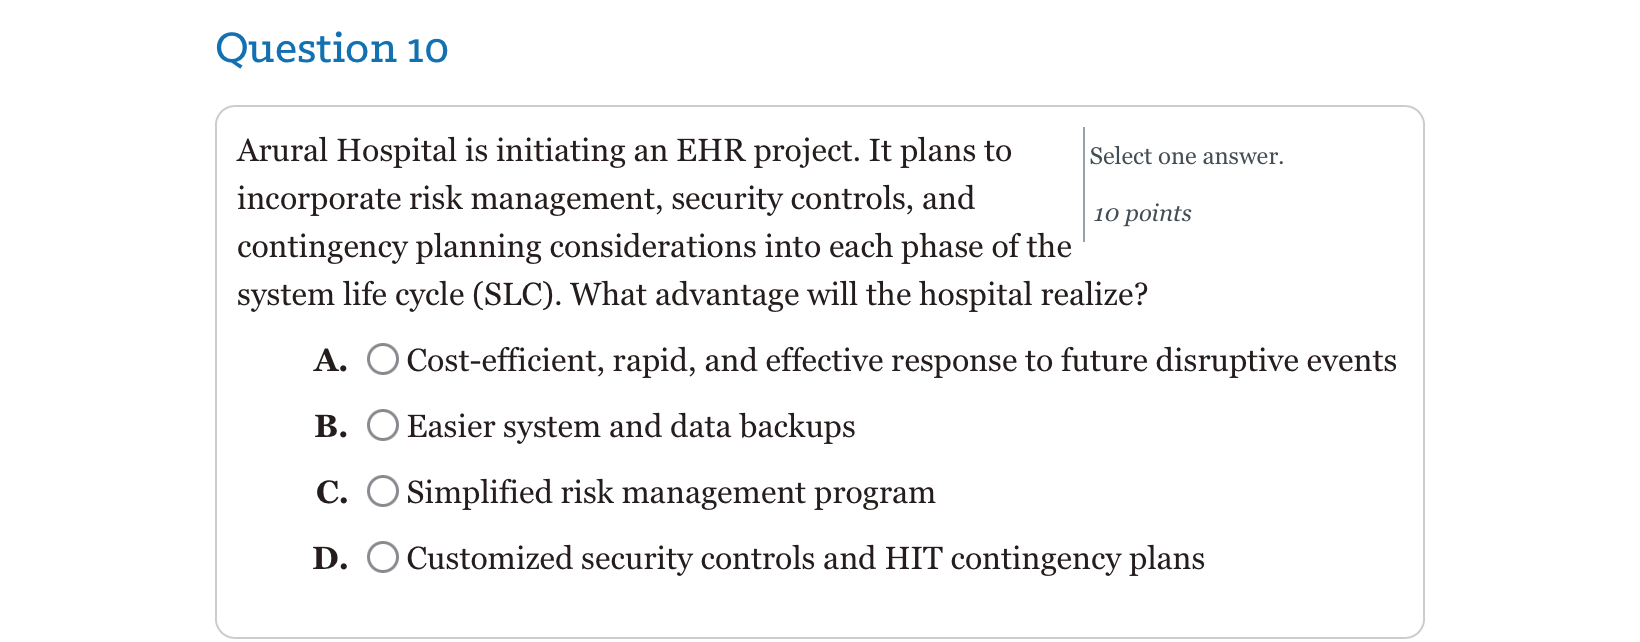Select answer B radio button
The width and height of the screenshot is (1640, 642).
click(382, 425)
